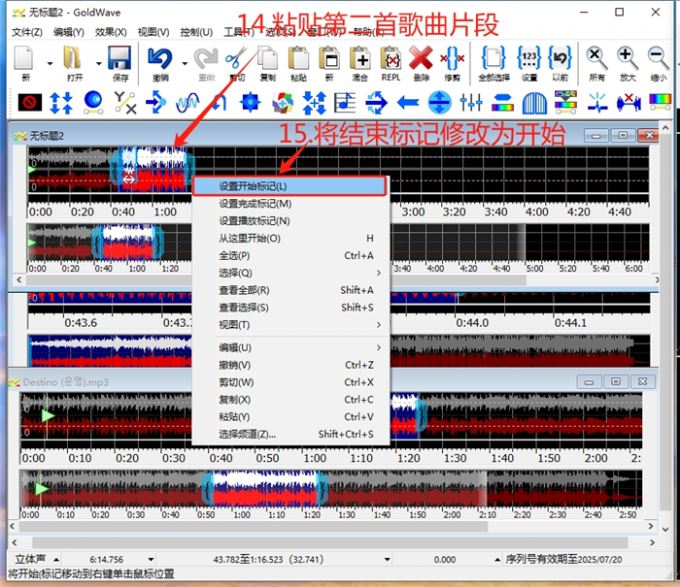Click the Save floppy disk icon
Viewport: 680px width, 587px height.
click(120, 59)
